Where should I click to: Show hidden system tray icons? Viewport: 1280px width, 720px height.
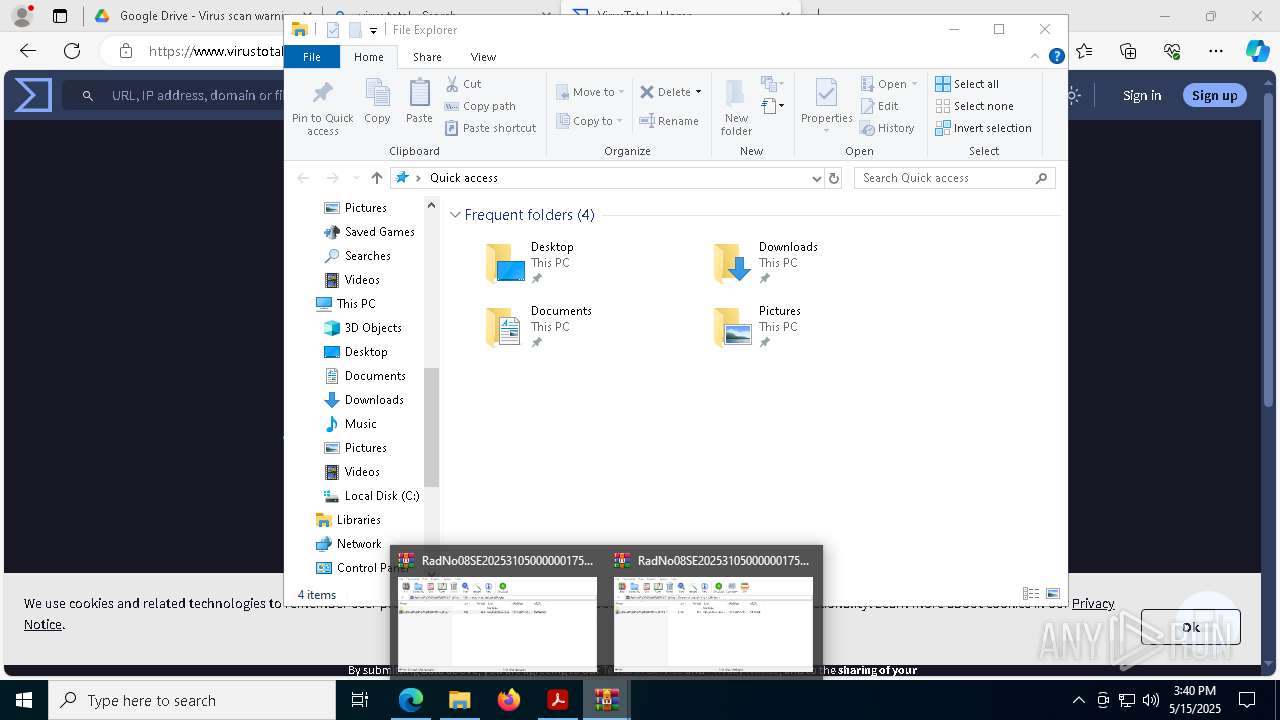[x=1078, y=700]
